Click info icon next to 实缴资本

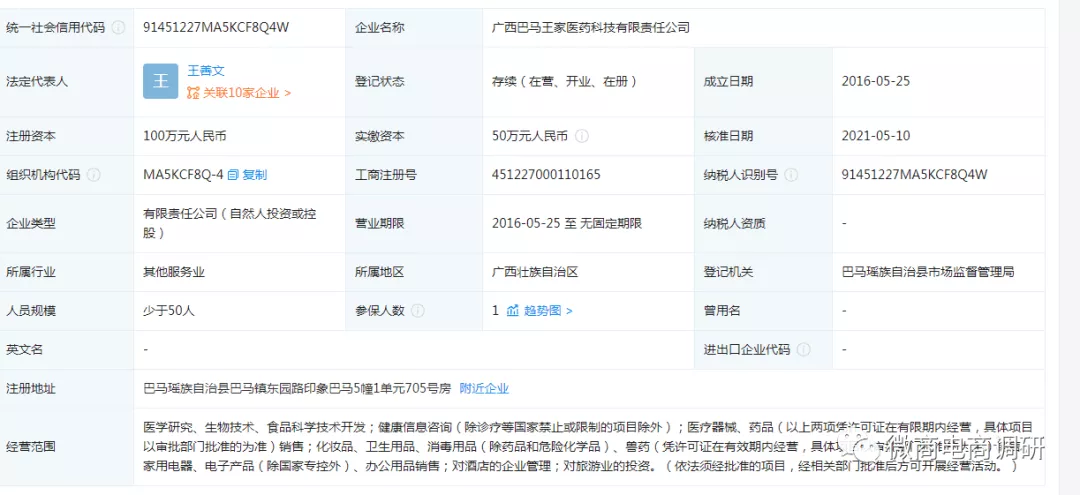click(582, 136)
